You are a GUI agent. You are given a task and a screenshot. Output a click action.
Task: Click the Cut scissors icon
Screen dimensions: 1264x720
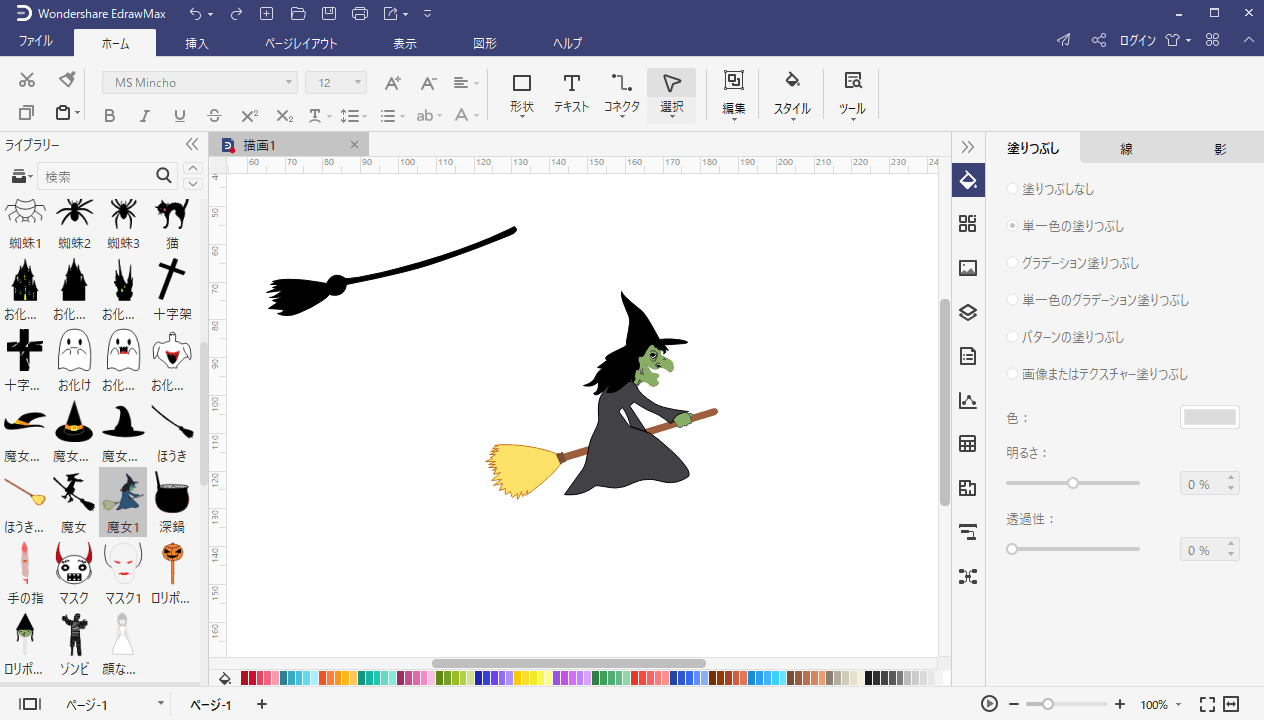coord(27,81)
